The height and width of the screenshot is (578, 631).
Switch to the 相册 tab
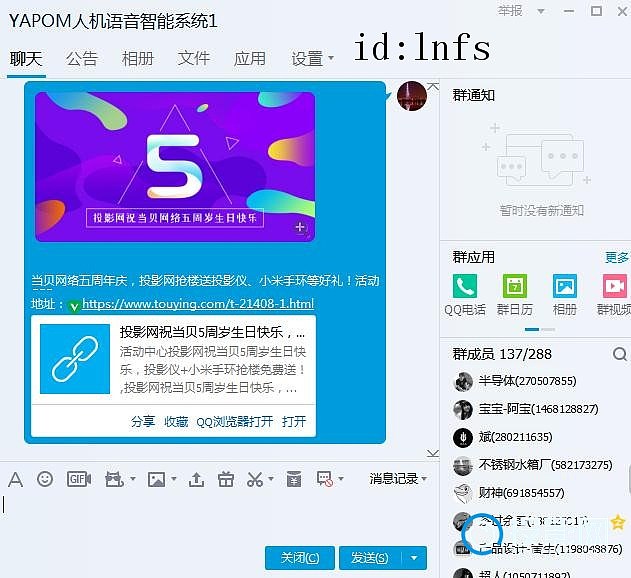(x=138, y=59)
